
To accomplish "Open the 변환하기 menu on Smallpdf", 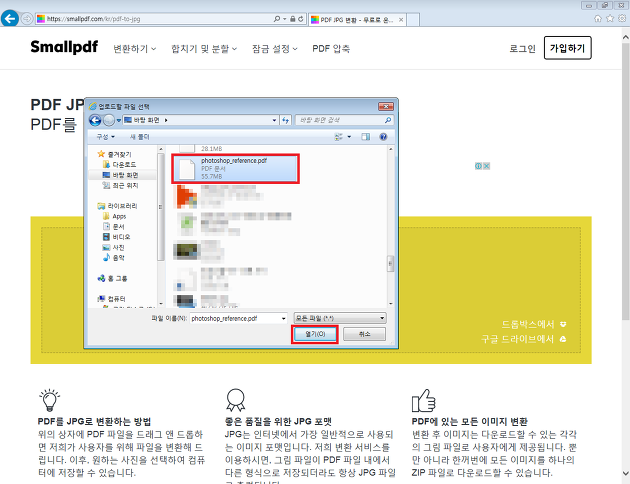I will [x=135, y=49].
